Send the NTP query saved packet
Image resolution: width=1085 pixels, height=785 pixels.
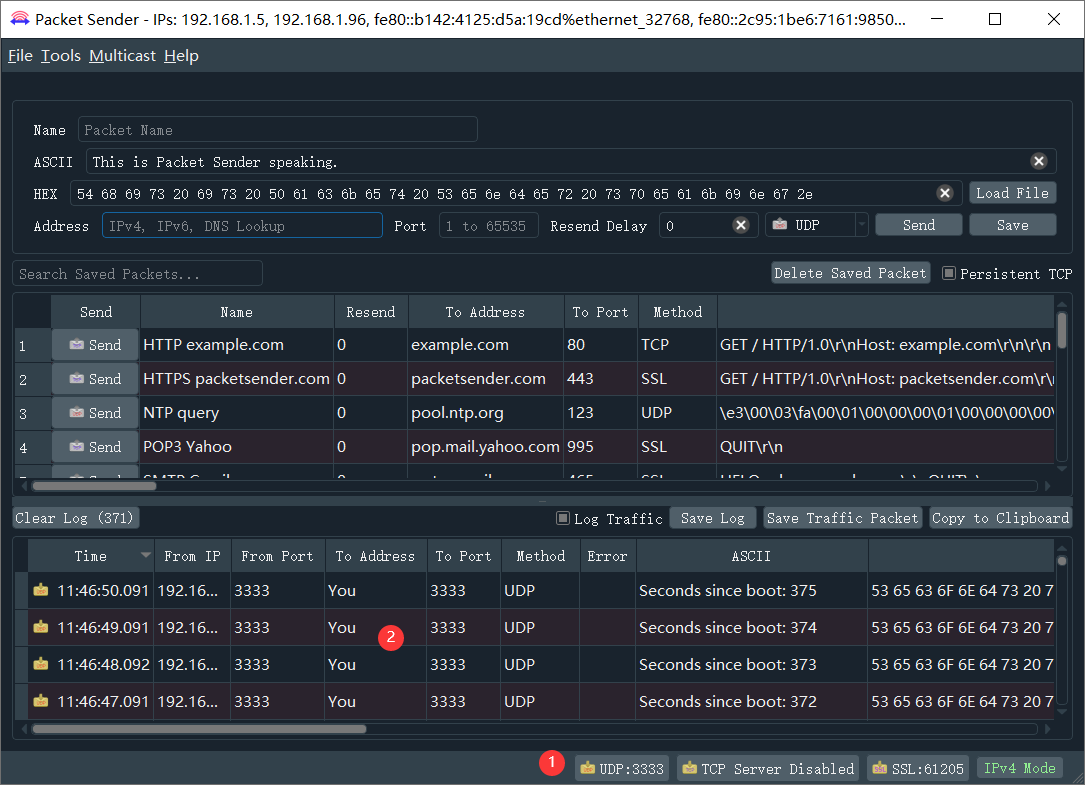(x=95, y=413)
